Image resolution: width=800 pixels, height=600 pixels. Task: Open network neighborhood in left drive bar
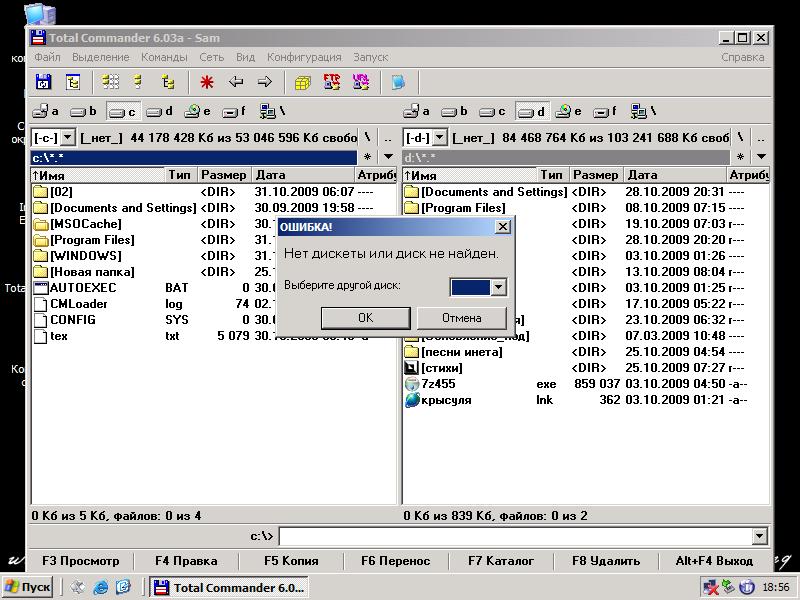pos(272,111)
